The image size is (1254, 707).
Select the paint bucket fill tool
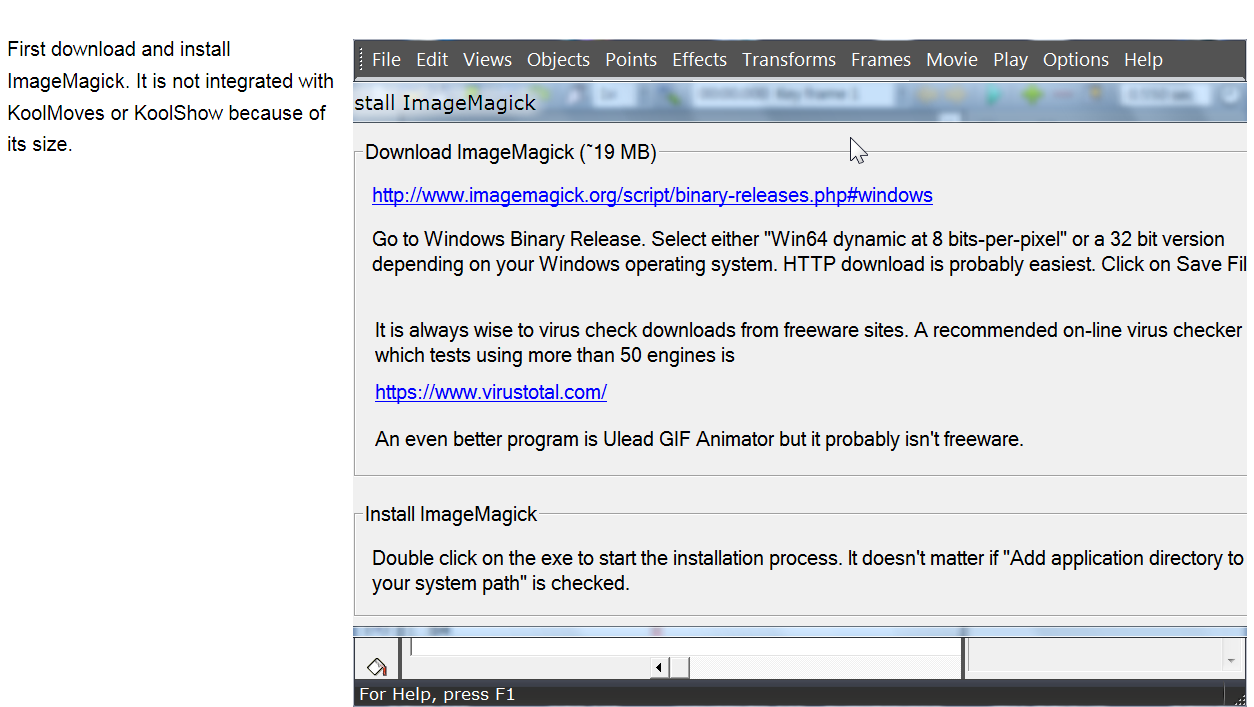[376, 665]
